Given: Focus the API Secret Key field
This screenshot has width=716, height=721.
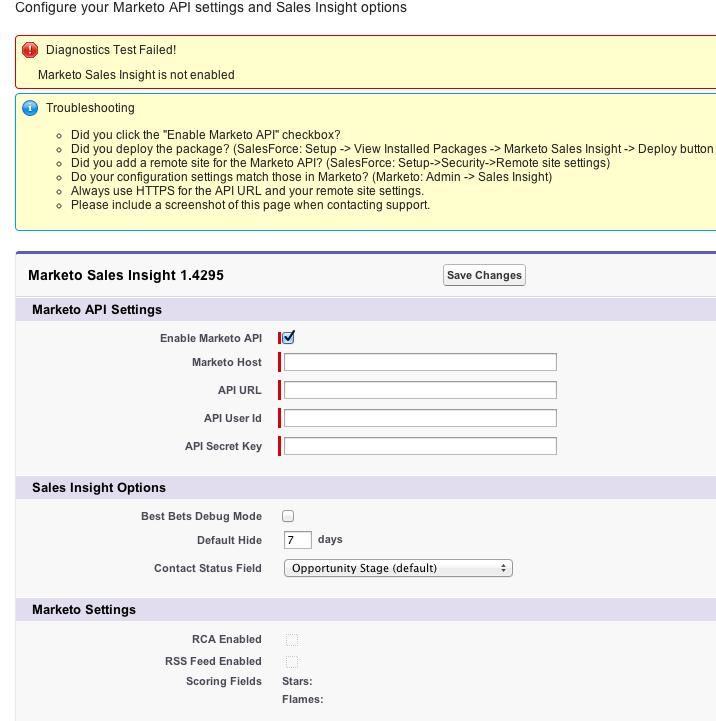Looking at the screenshot, I should [420, 446].
